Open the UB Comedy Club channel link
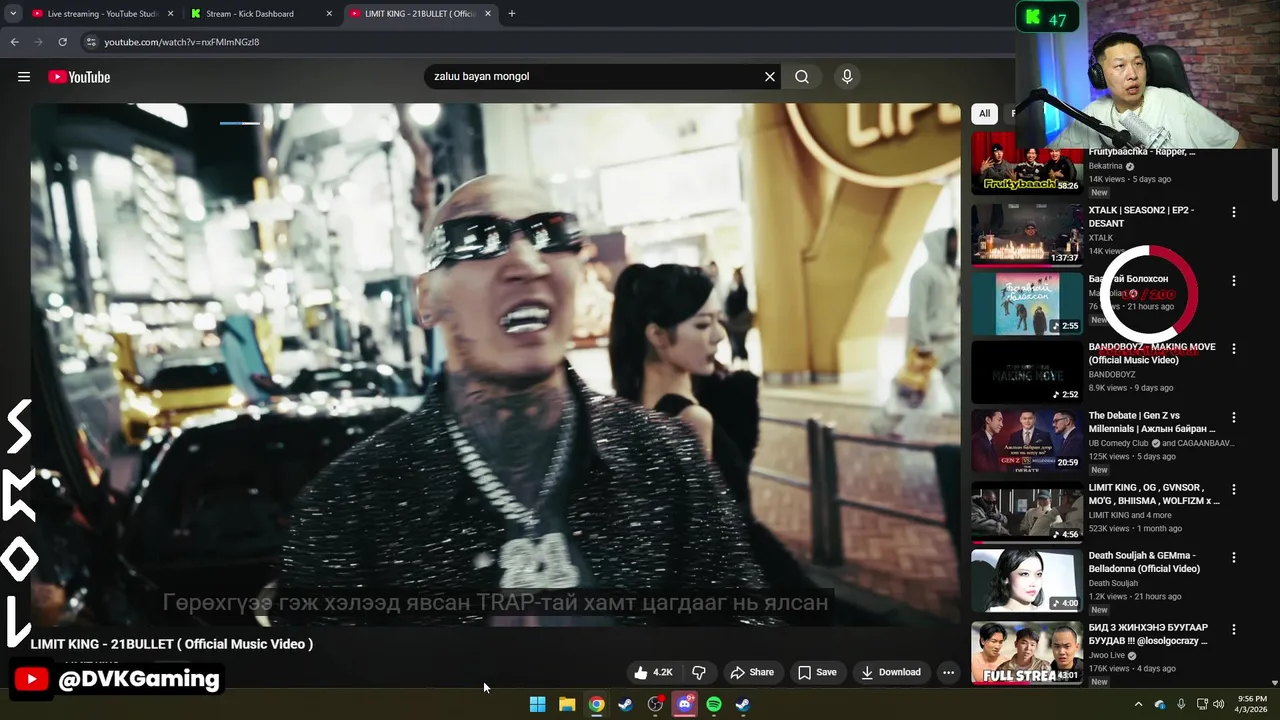 point(1119,443)
